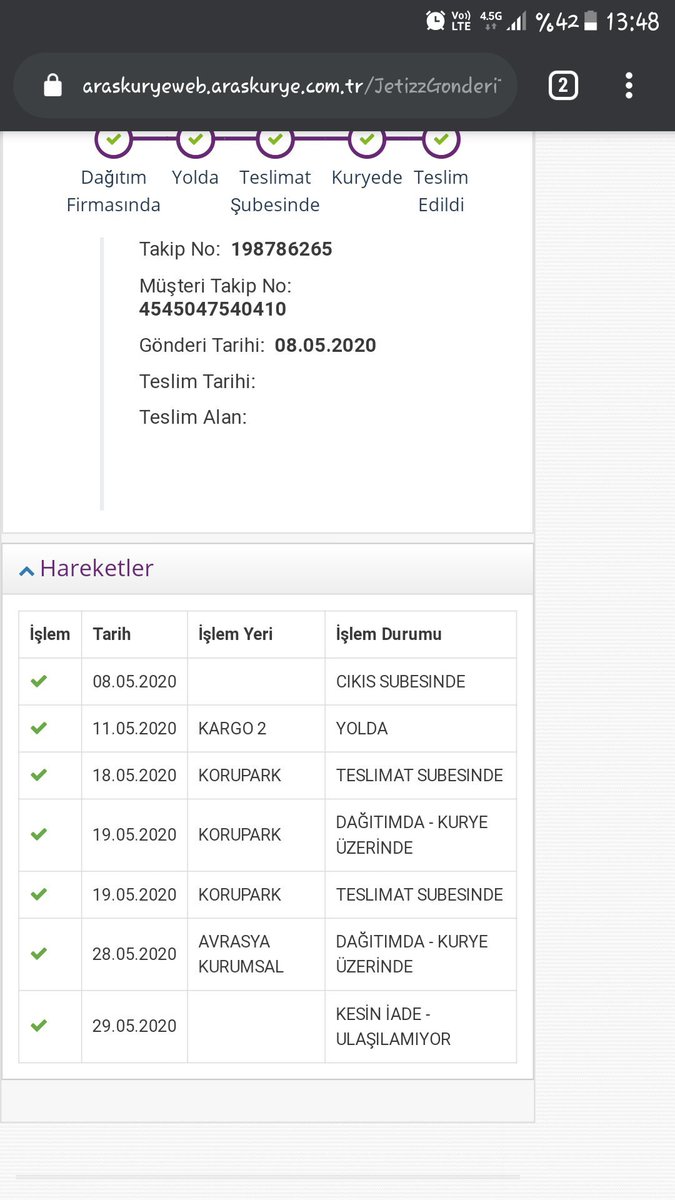
Task: Select the Tarih column header
Action: pyautogui.click(x=112, y=634)
